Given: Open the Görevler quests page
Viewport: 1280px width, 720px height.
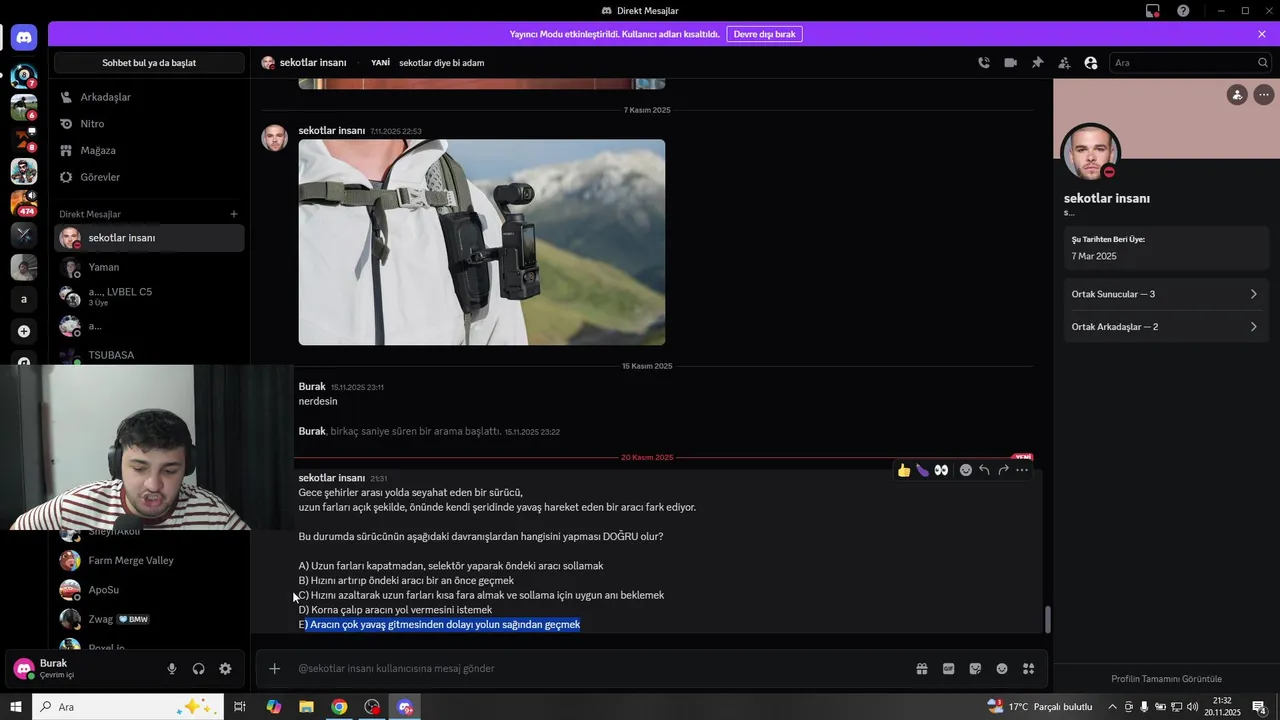Looking at the screenshot, I should (149, 177).
